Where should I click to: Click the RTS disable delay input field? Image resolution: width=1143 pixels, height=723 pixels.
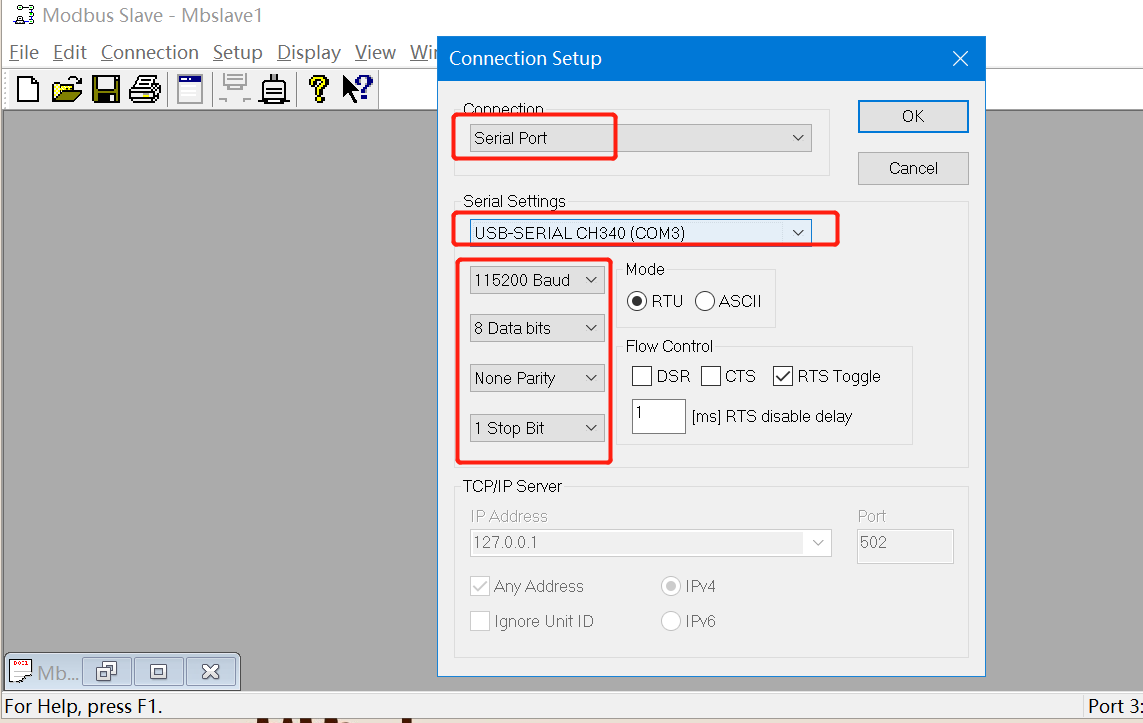(x=658, y=416)
